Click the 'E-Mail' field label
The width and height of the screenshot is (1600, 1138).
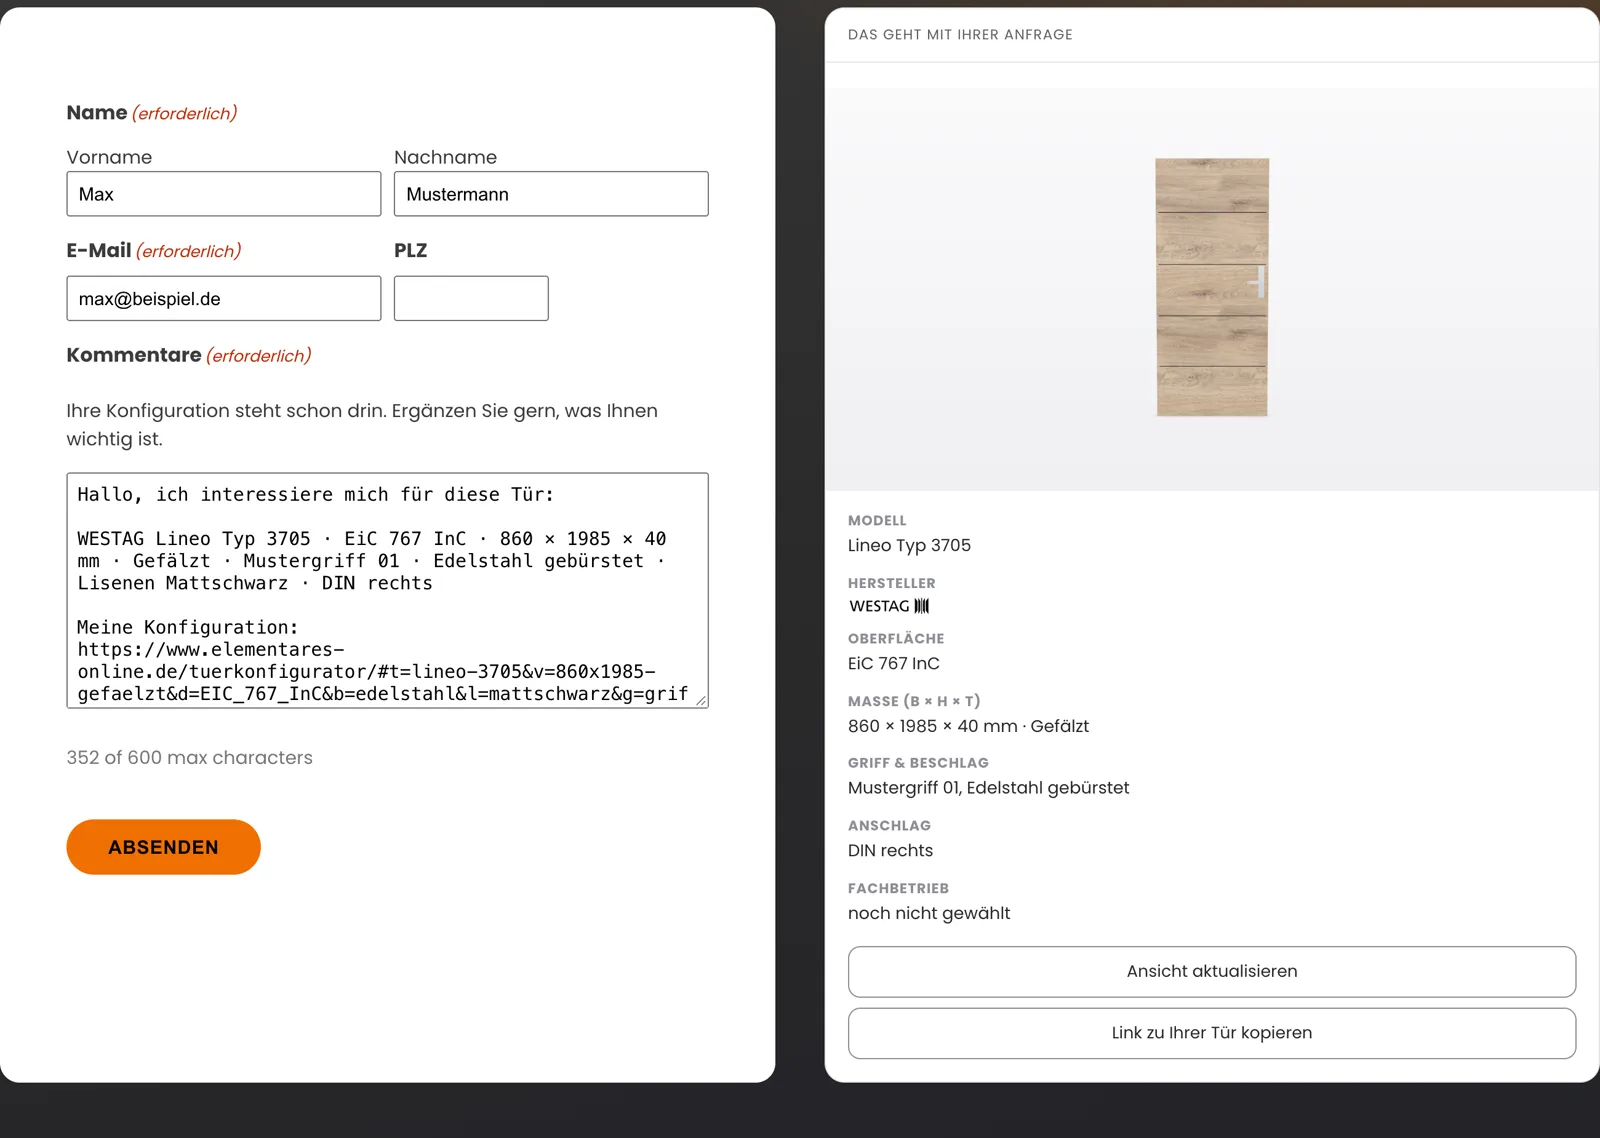(99, 251)
